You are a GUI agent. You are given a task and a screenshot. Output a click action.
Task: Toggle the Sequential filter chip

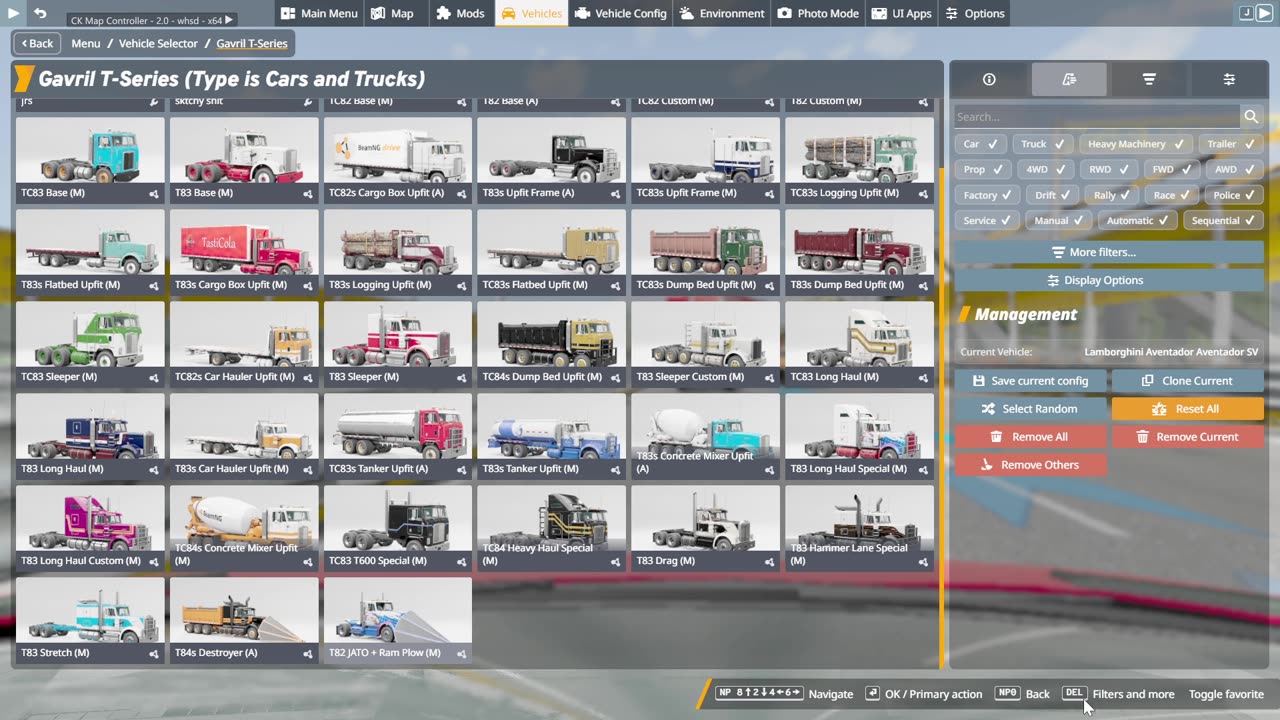(1223, 221)
